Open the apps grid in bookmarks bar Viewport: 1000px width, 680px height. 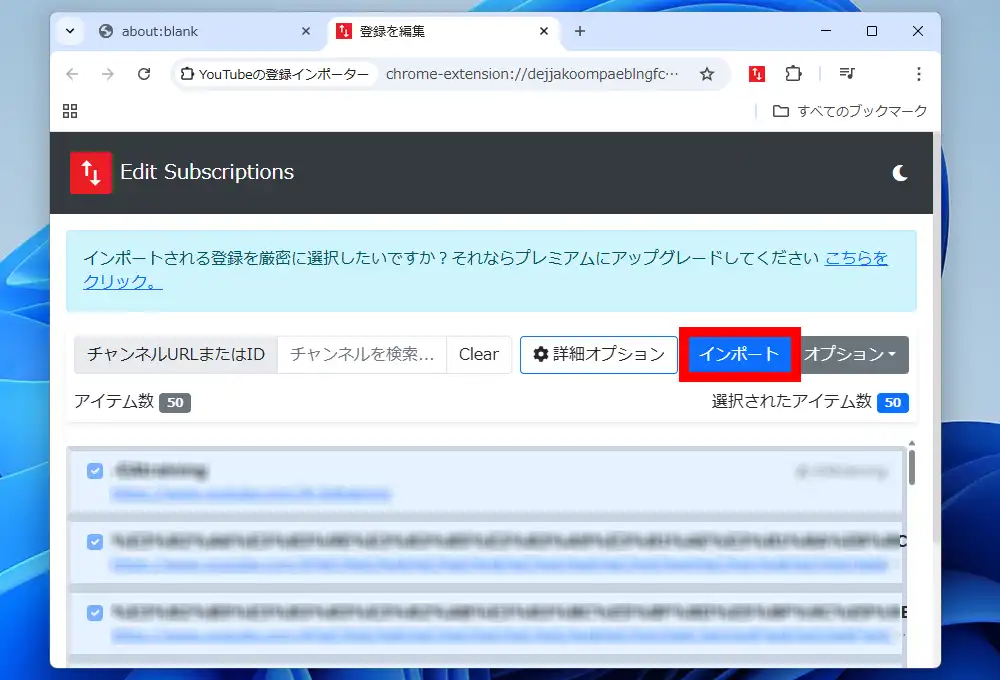[70, 111]
